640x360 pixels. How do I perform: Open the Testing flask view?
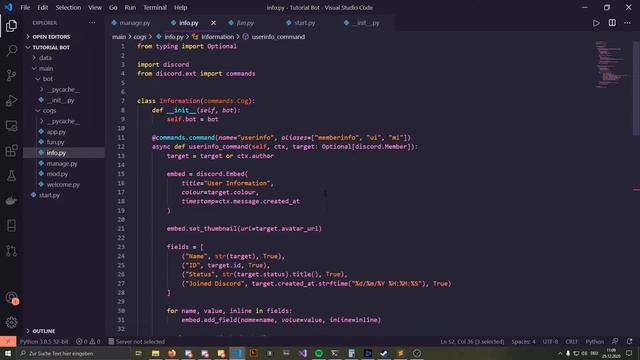click(x=11, y=176)
